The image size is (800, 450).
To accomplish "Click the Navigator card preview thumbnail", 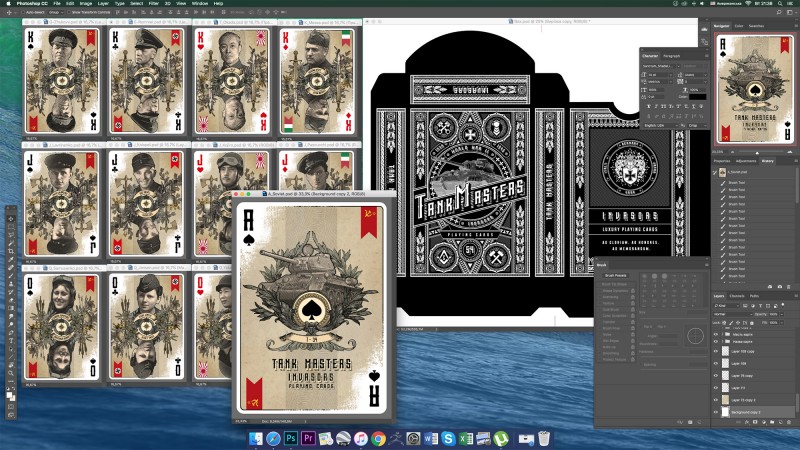I will point(755,88).
